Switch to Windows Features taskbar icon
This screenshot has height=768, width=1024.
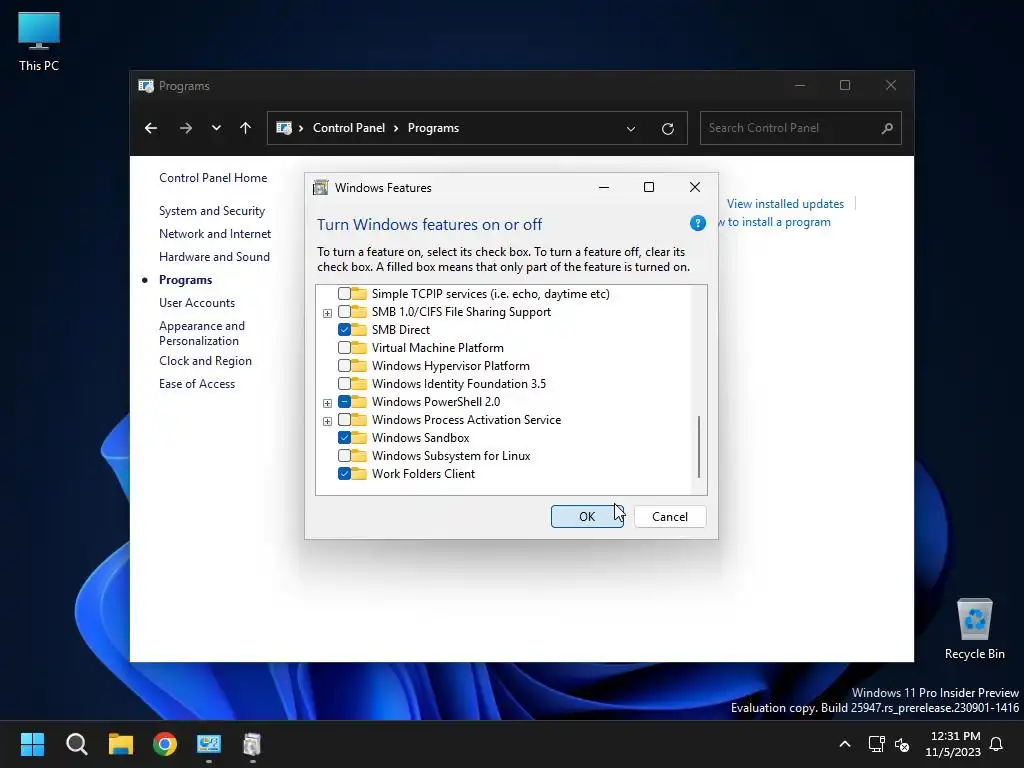252,744
